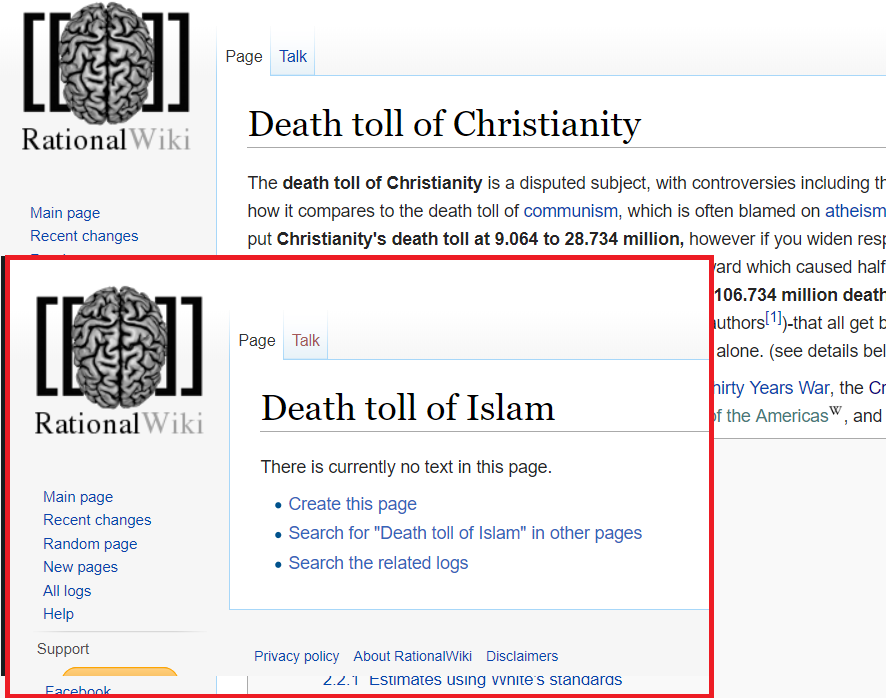Viewport: 886px width, 698px height.
Task: Open the Thirty Years War link
Action: coord(771,388)
